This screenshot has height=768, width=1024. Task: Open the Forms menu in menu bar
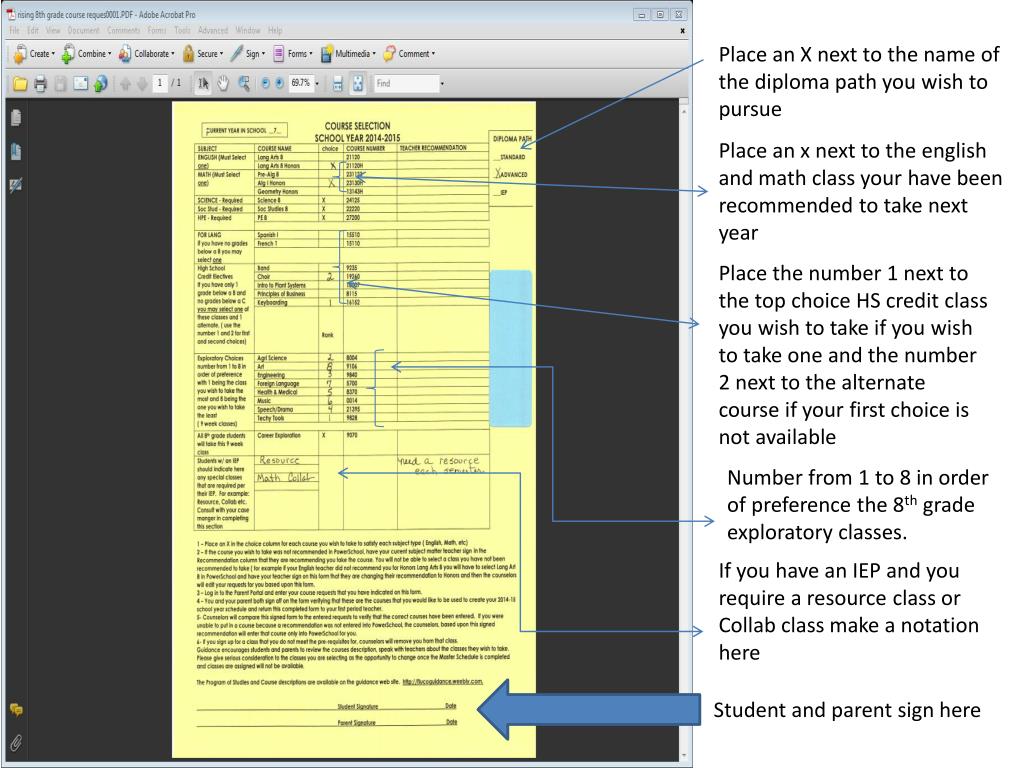click(x=157, y=31)
